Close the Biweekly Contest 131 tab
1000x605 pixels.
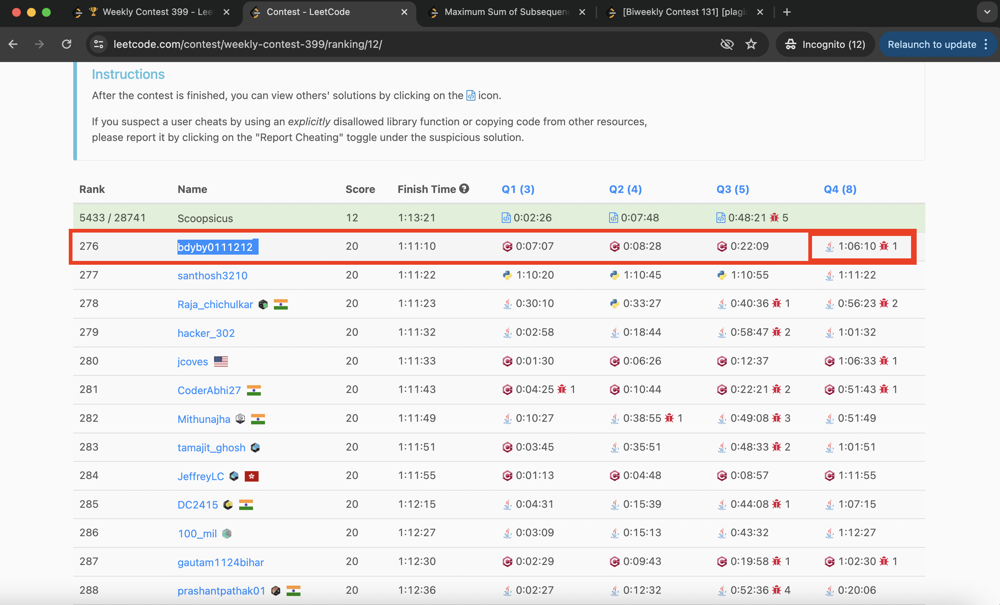tap(760, 12)
